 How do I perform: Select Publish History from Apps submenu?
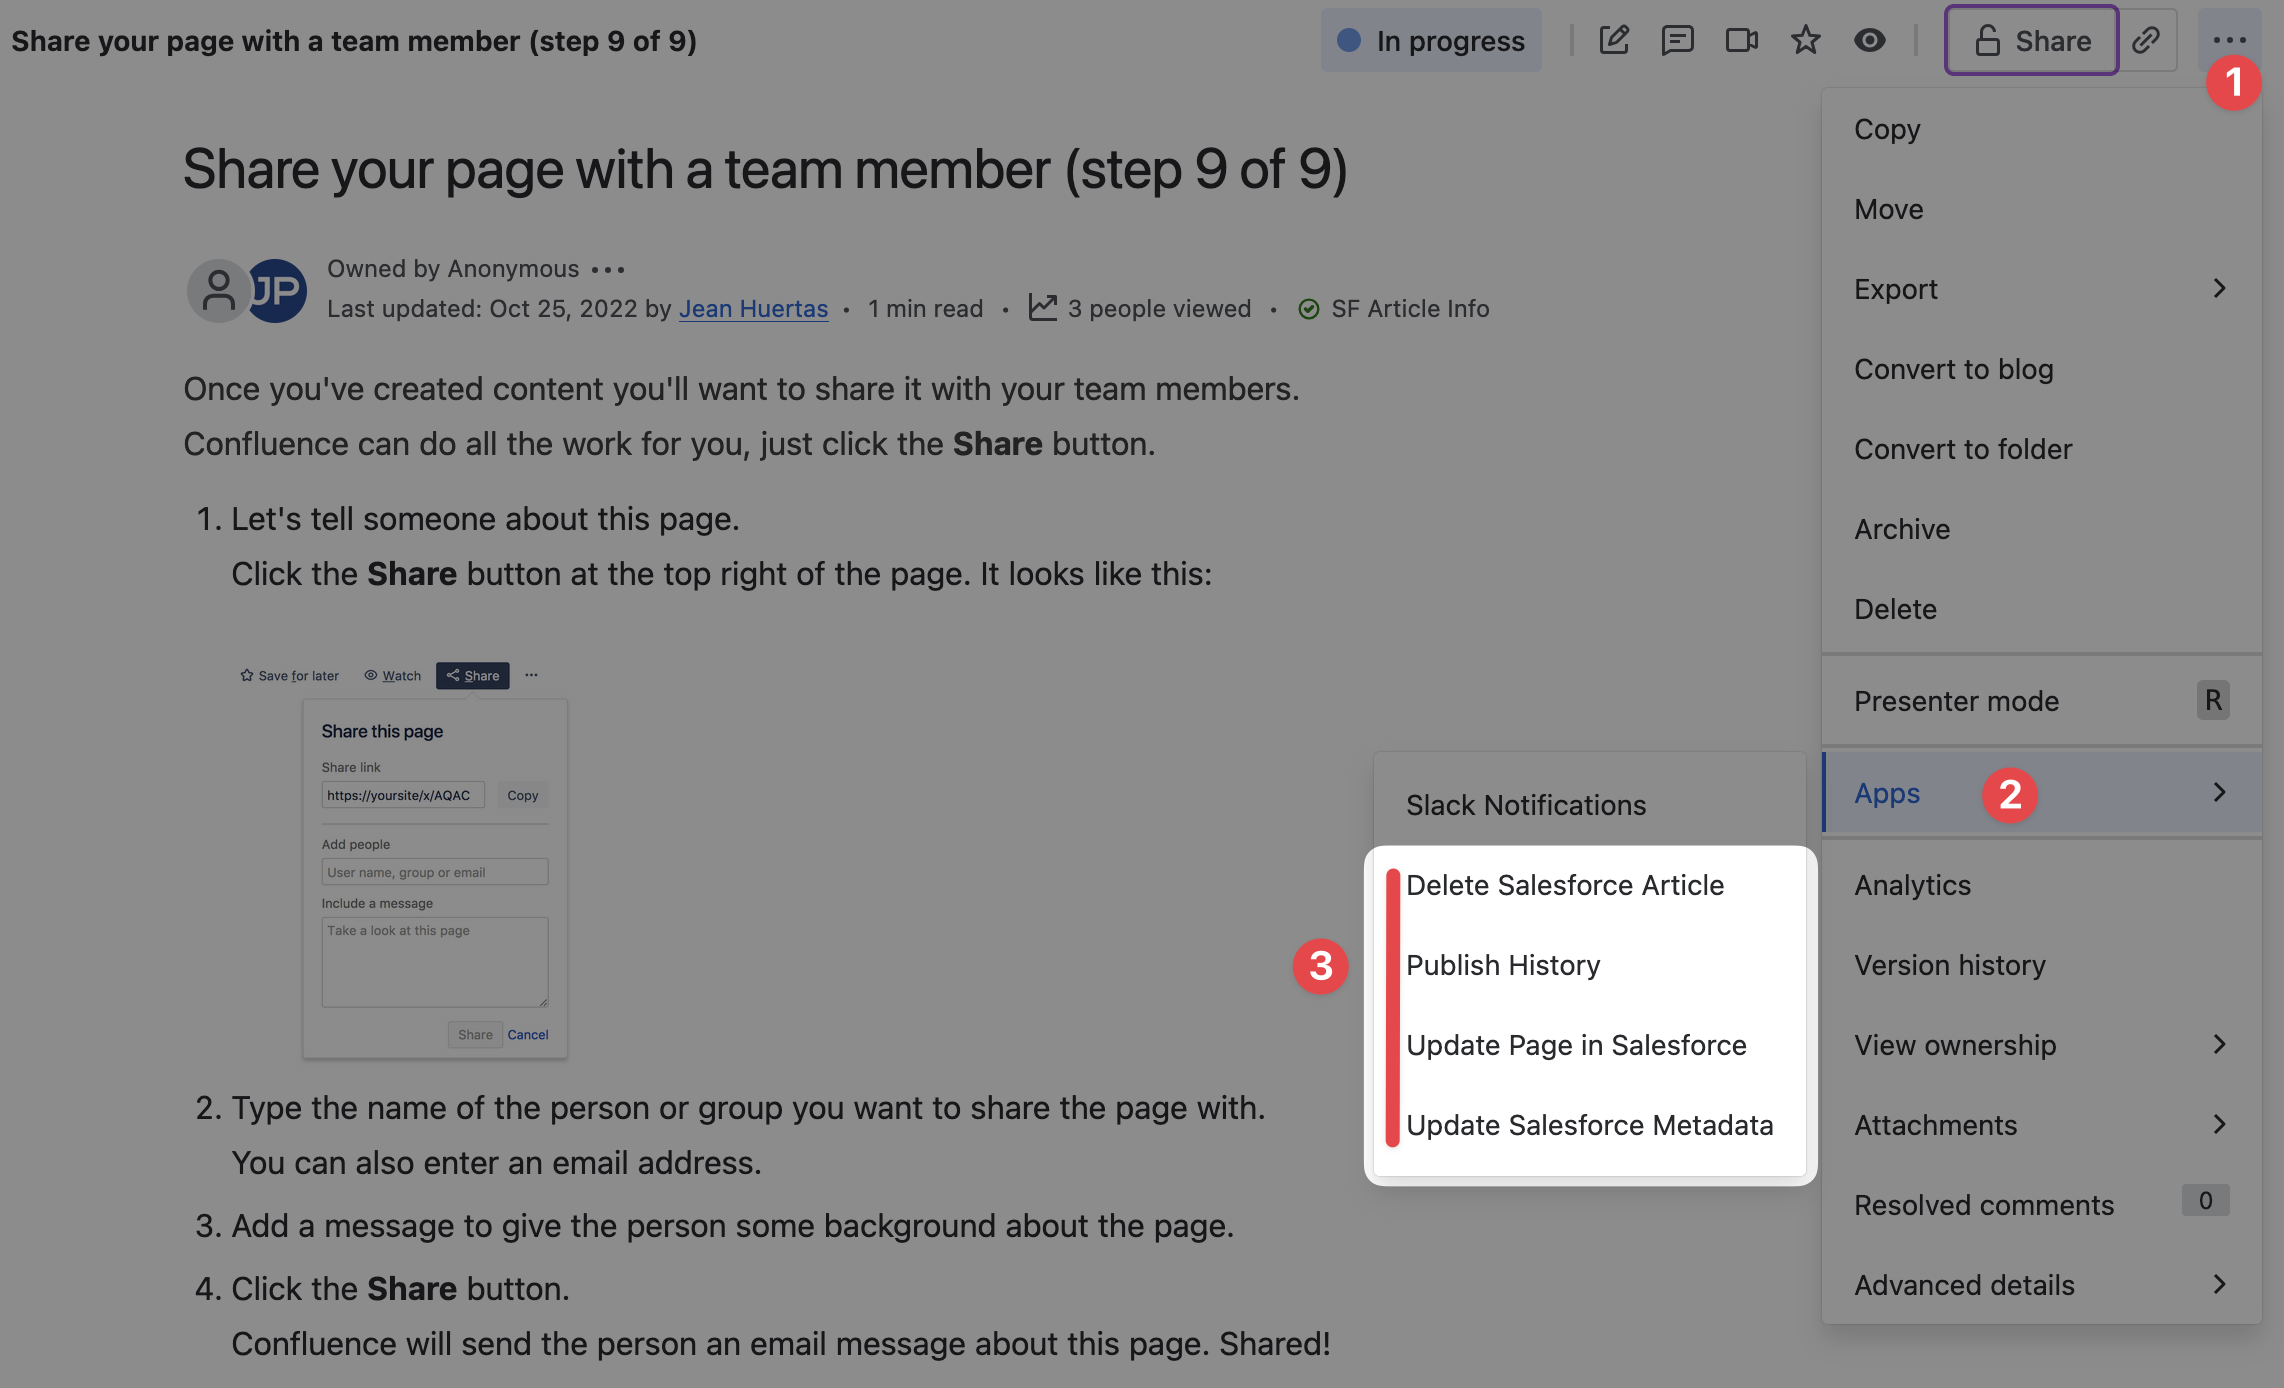click(1503, 965)
